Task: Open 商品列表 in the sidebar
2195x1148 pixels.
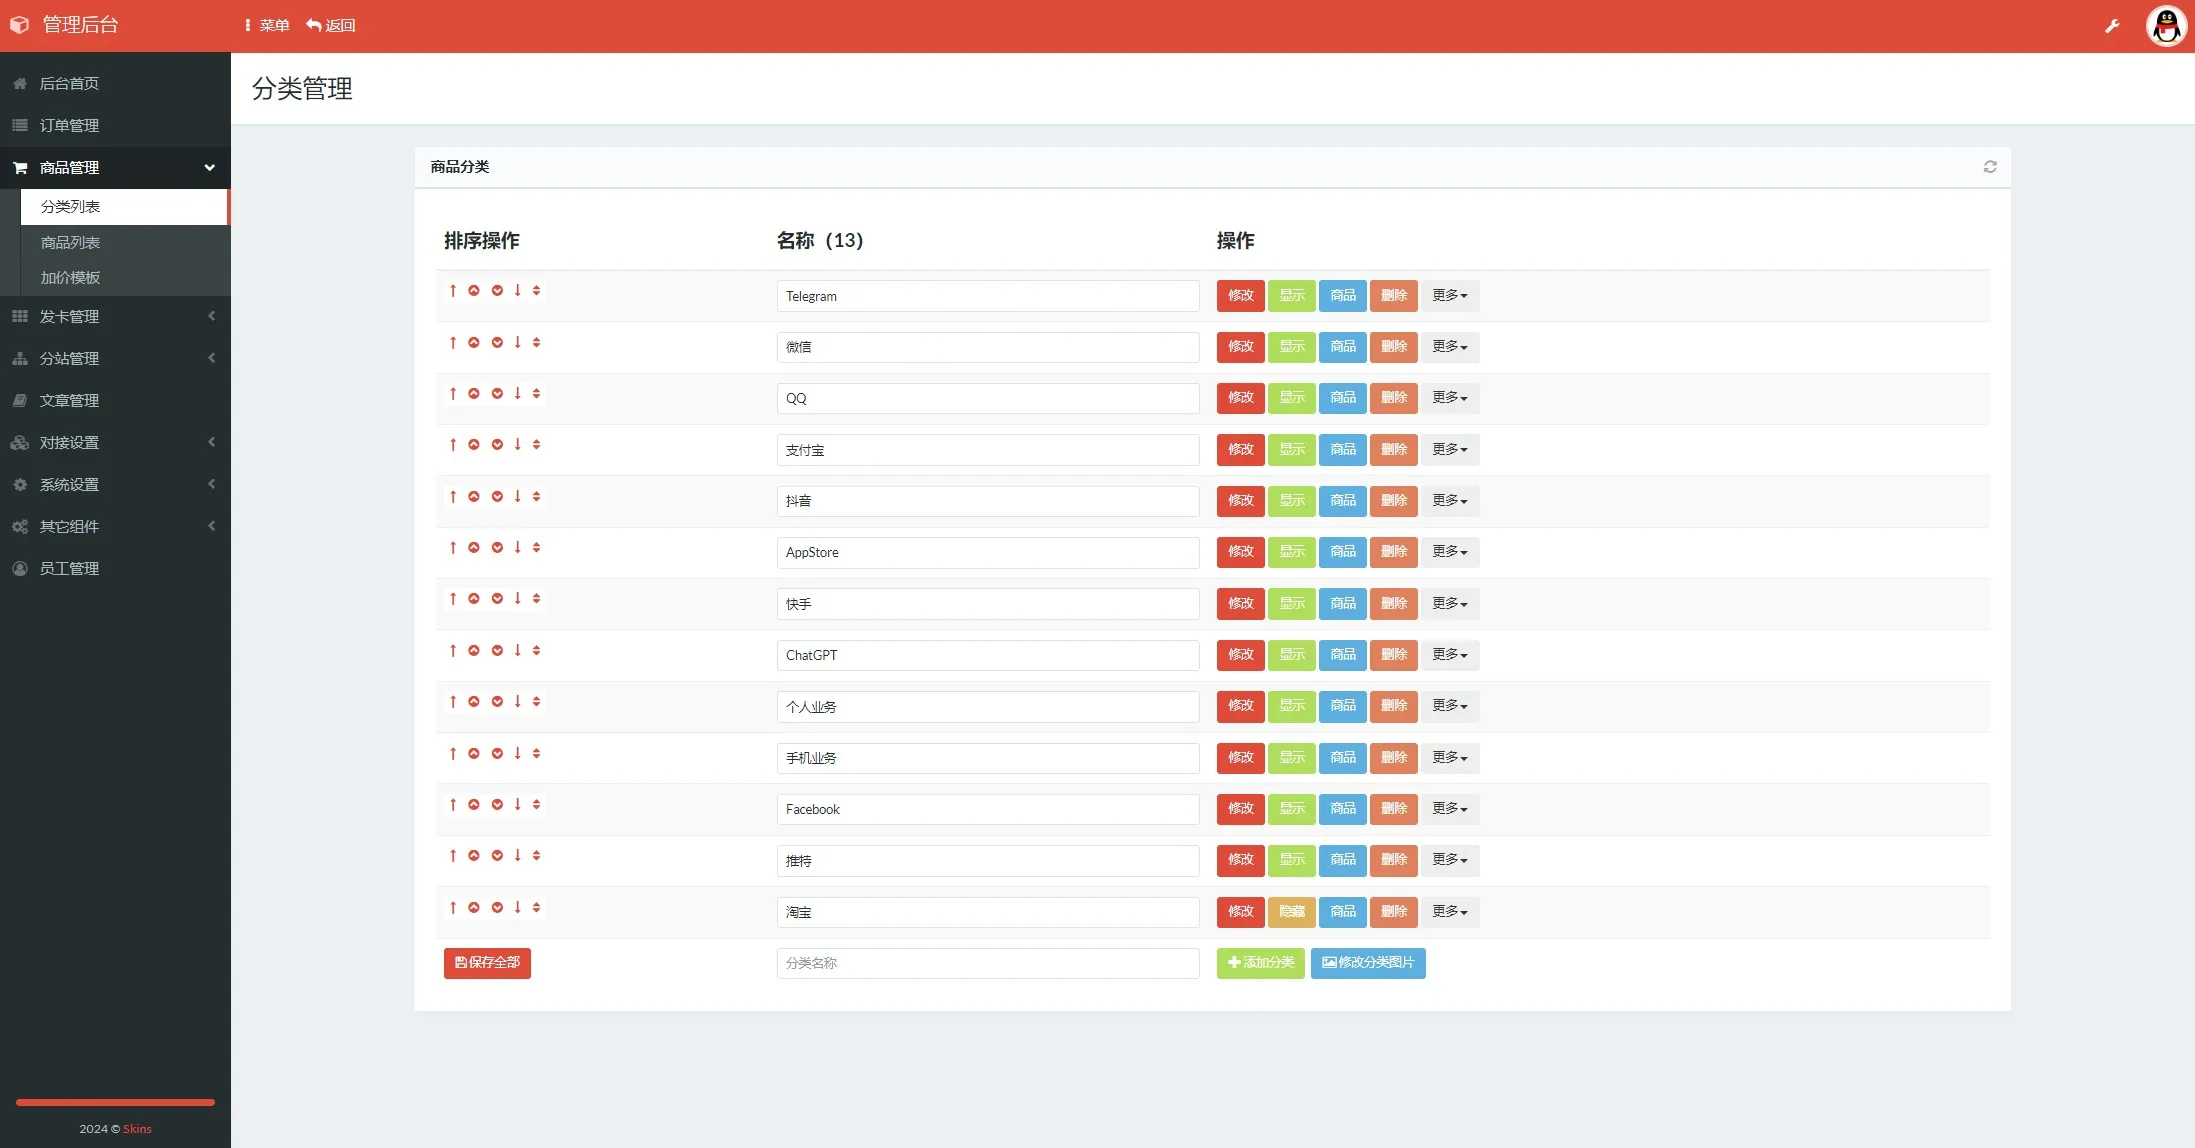Action: [70, 243]
